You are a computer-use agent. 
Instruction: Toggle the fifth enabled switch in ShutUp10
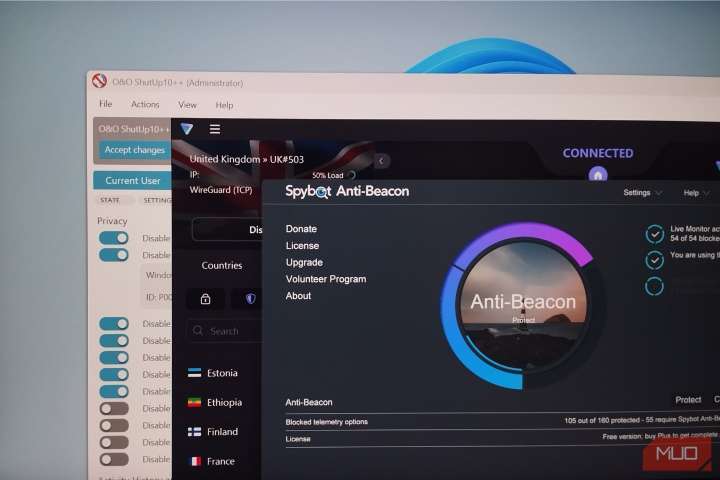[x=114, y=358]
